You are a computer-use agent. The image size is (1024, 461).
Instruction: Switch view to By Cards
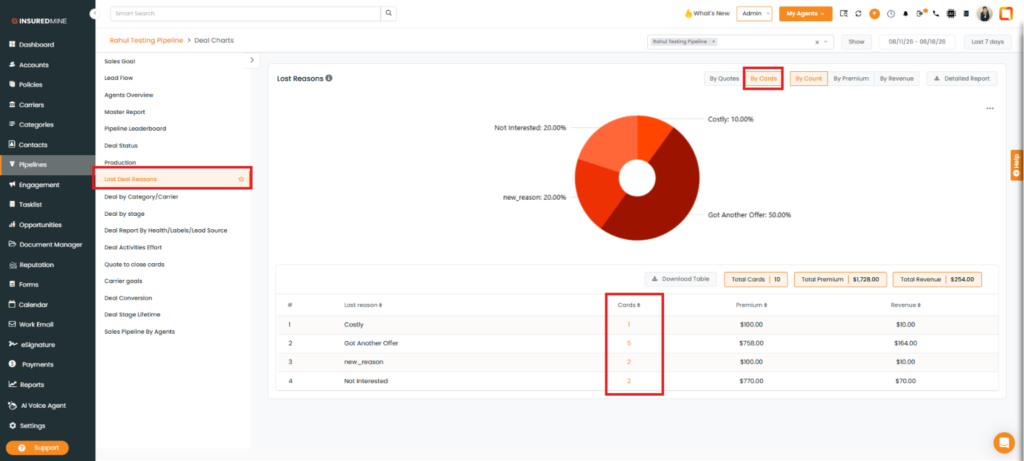(763, 78)
